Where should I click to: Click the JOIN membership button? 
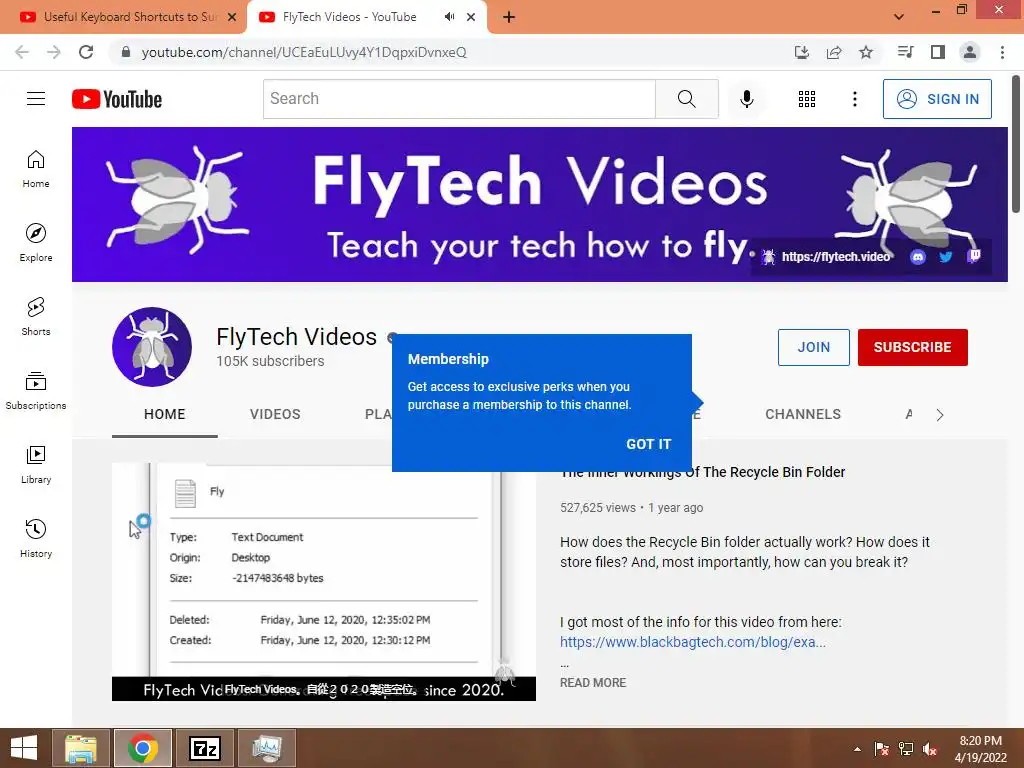point(814,347)
